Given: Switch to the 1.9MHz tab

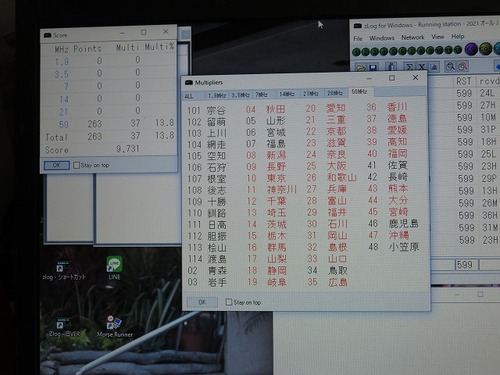Looking at the screenshot, I should click(217, 96).
